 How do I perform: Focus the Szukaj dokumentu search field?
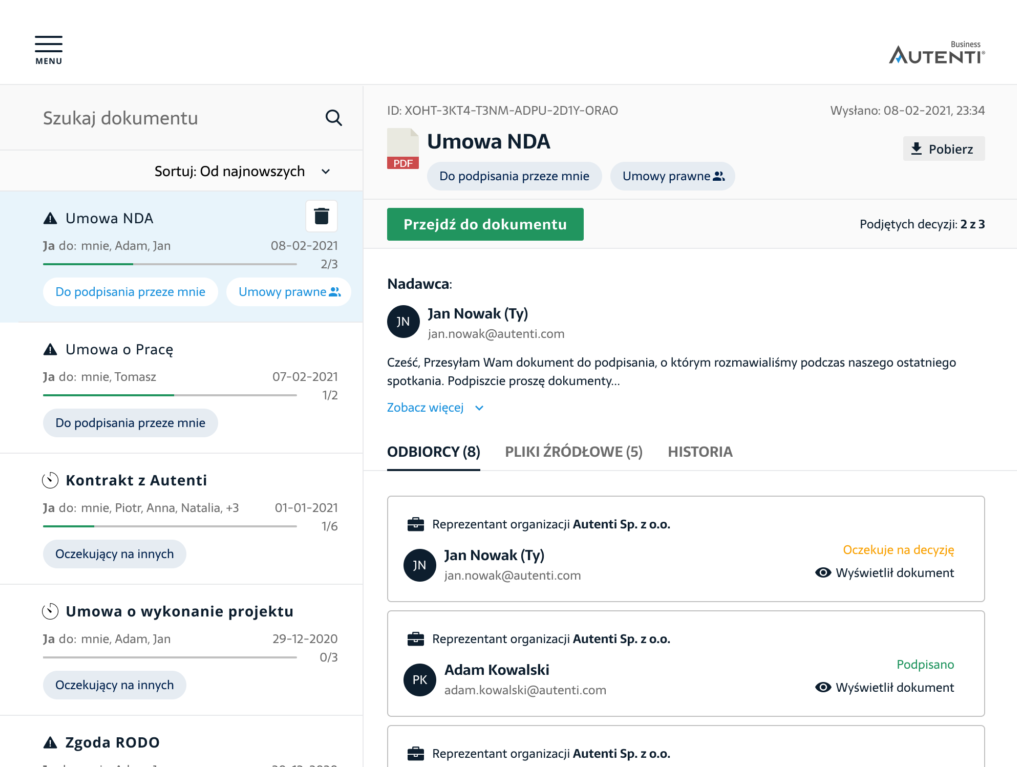pos(170,118)
